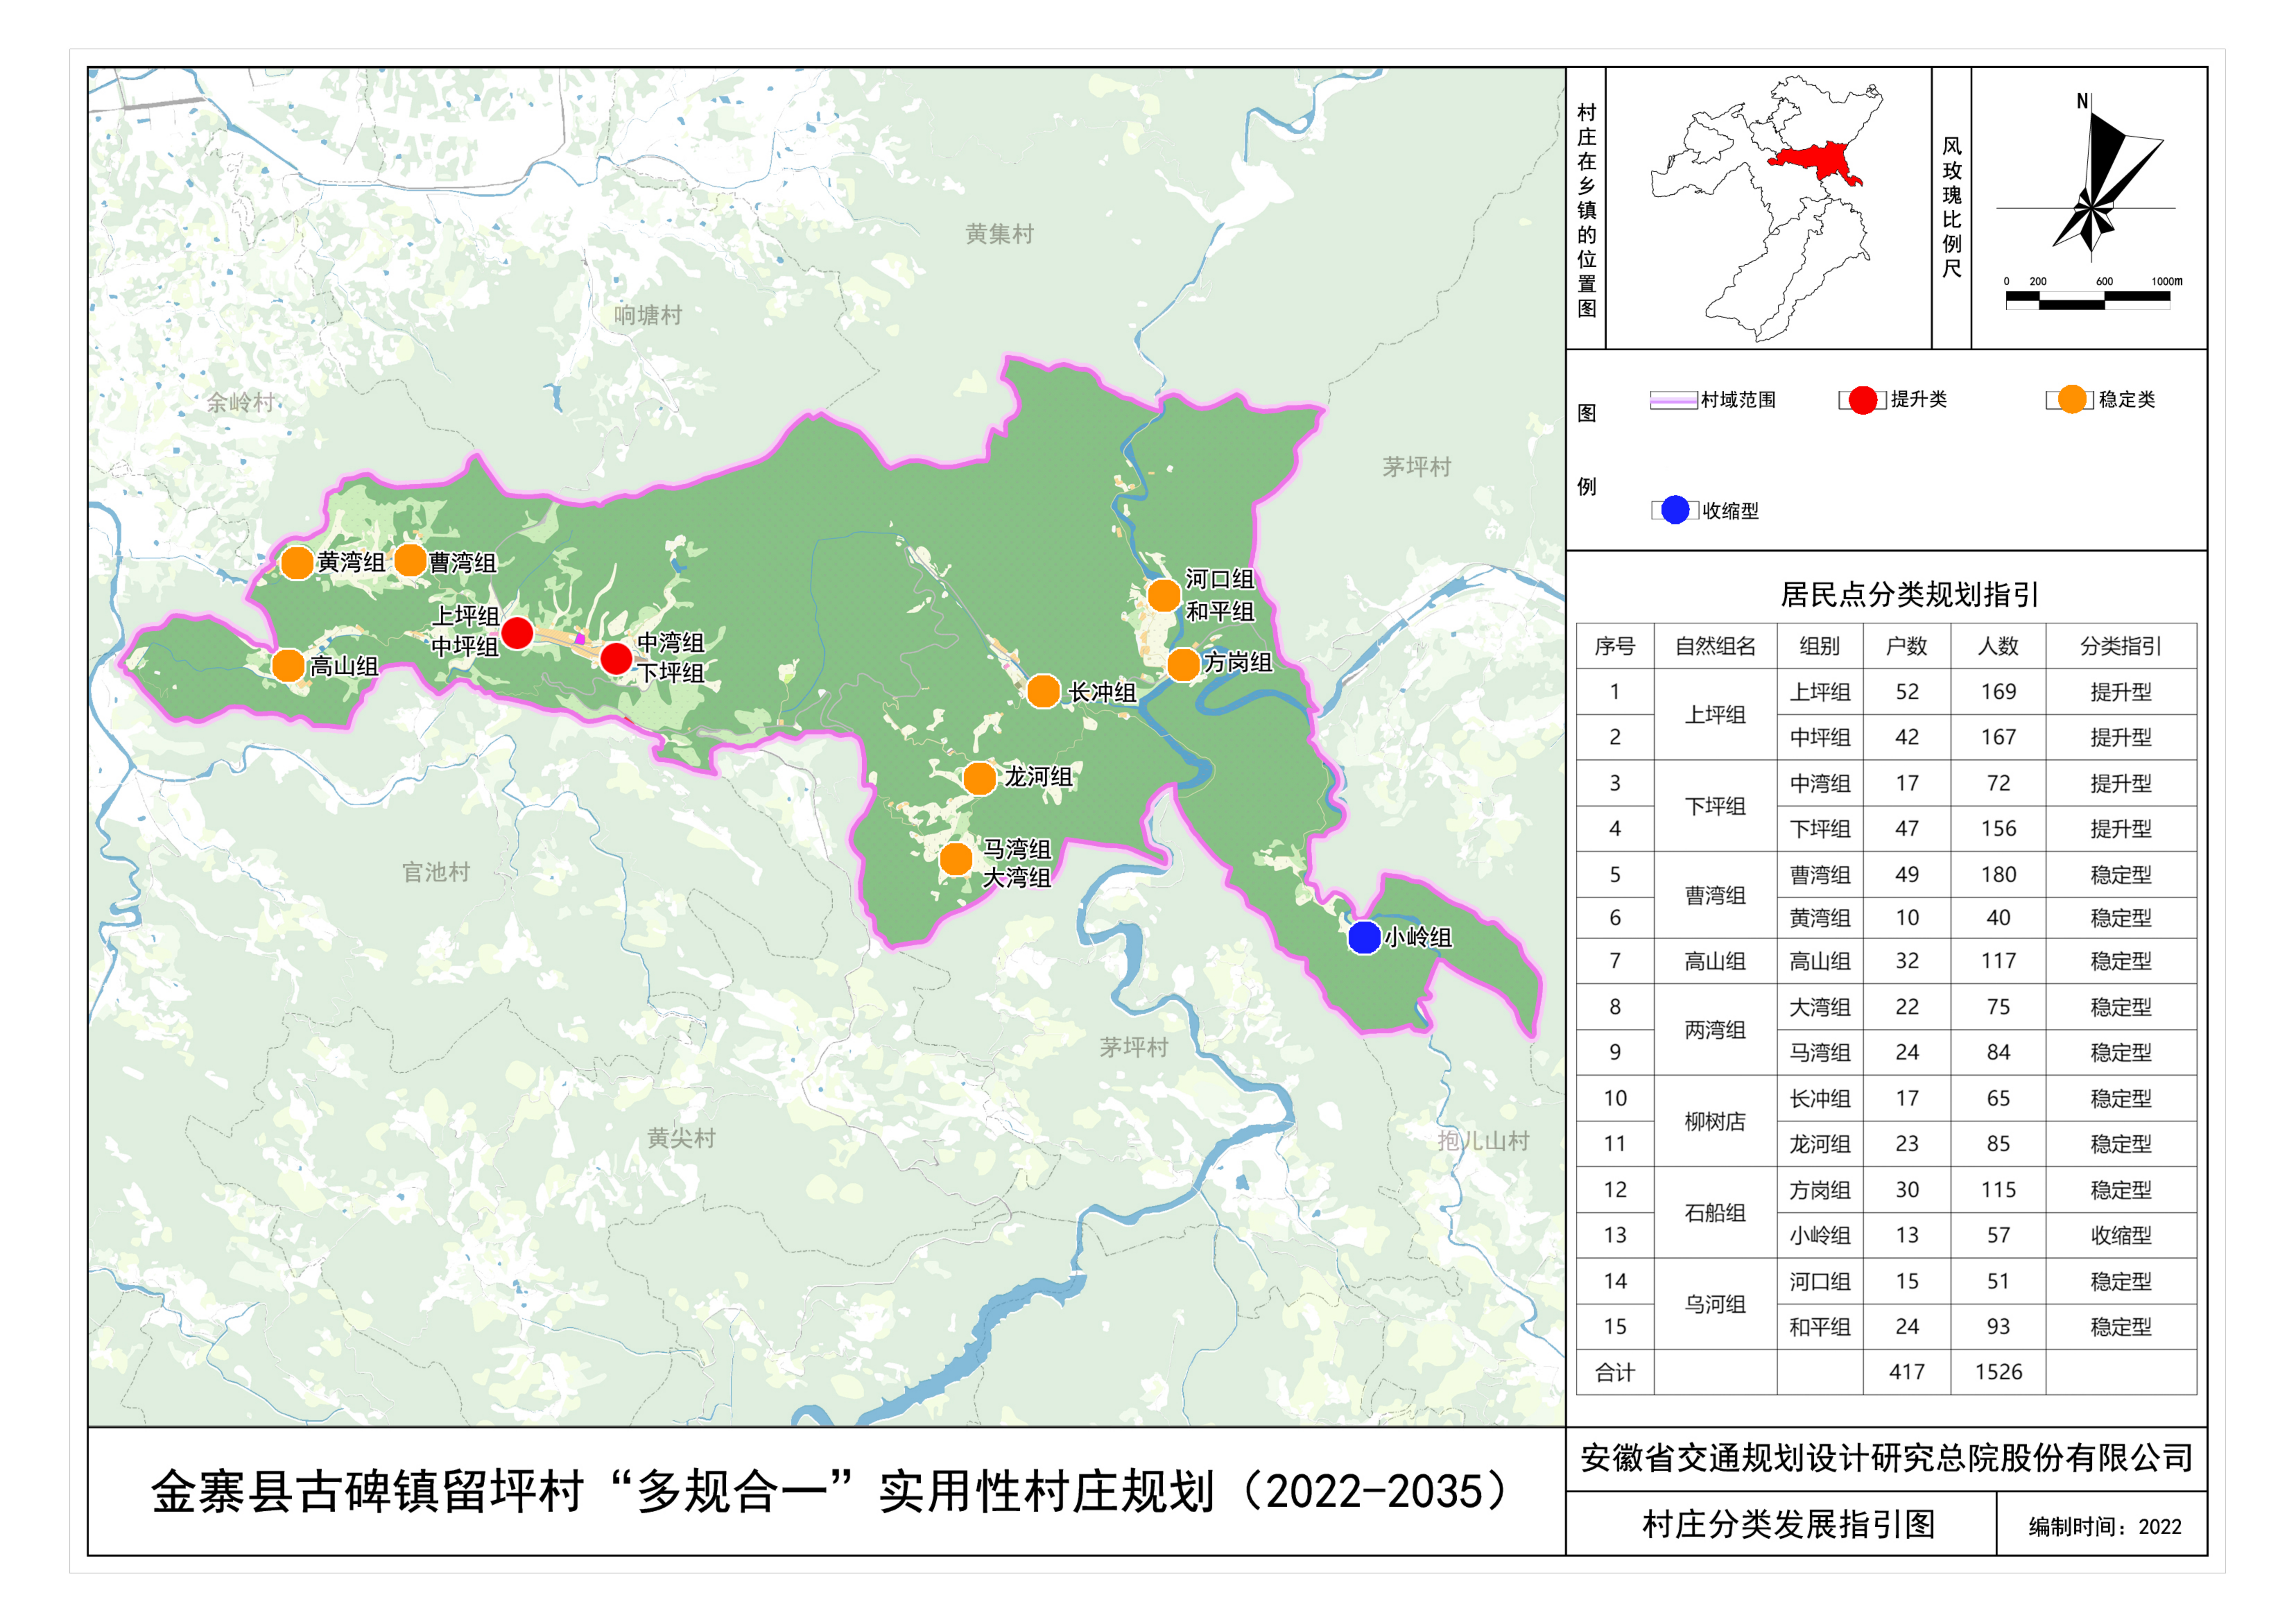Click the orange 稳定类 legend circle
This screenshot has height=1622, width=2296.
2072,399
